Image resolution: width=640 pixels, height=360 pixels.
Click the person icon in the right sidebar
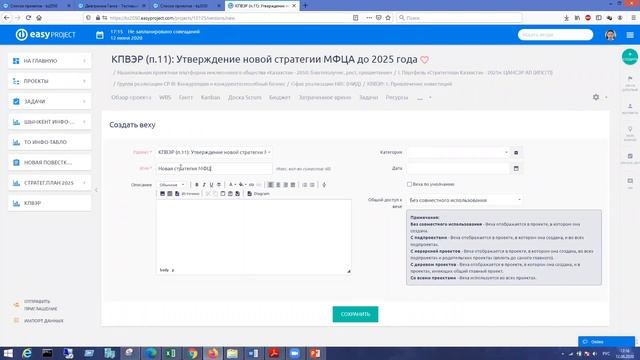tap(630, 106)
